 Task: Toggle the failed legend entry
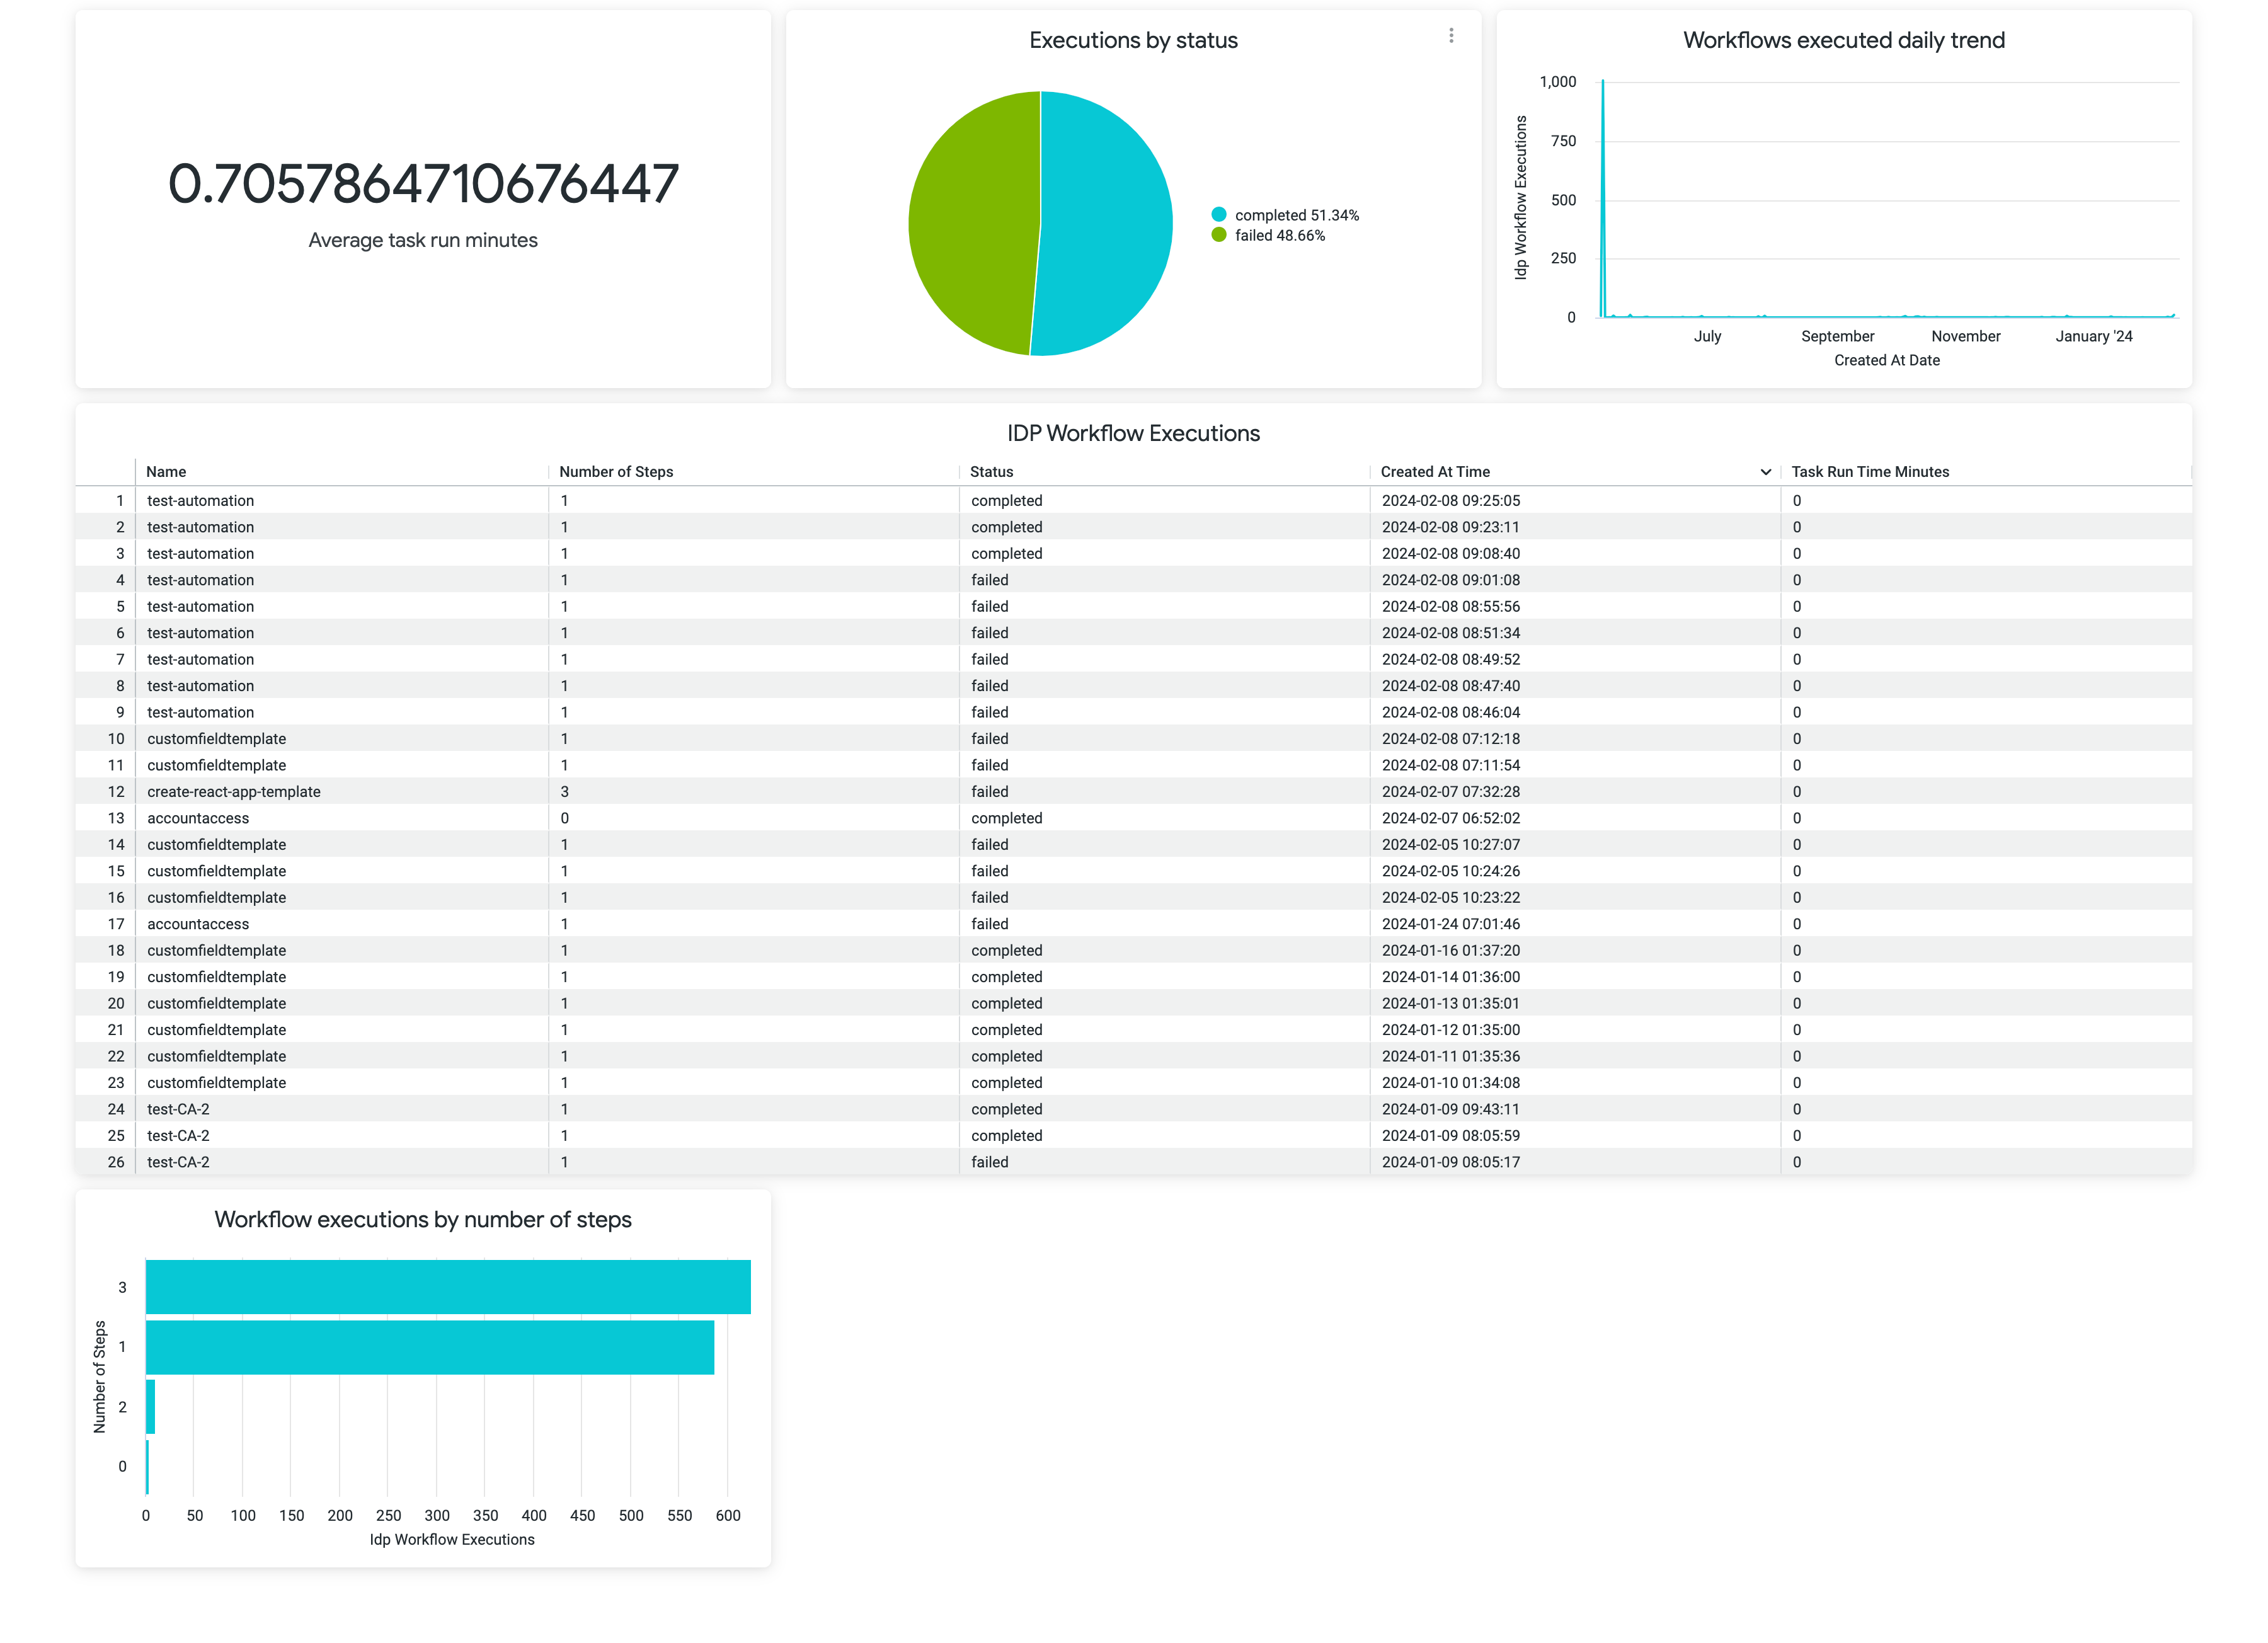point(1279,236)
